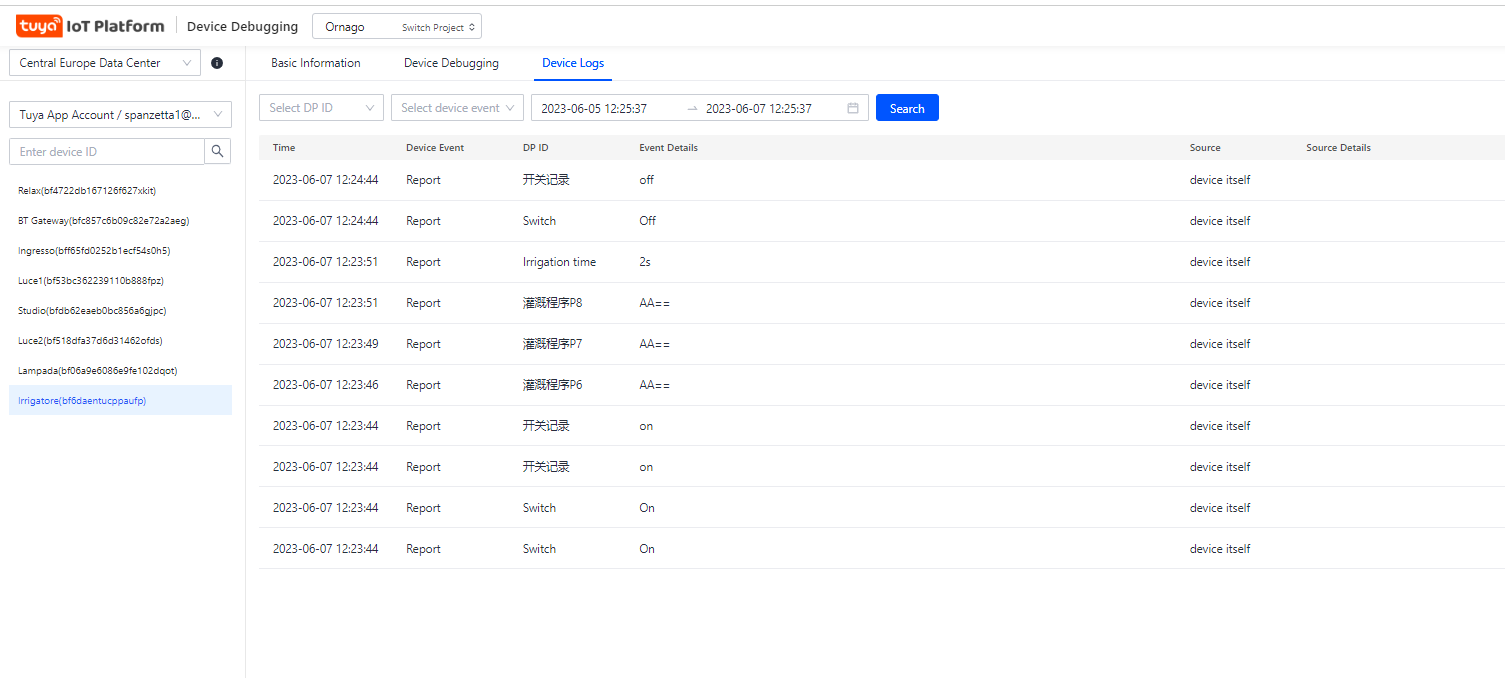This screenshot has width=1505, height=678.
Task: Open the Select device event dropdown
Action: tap(457, 107)
